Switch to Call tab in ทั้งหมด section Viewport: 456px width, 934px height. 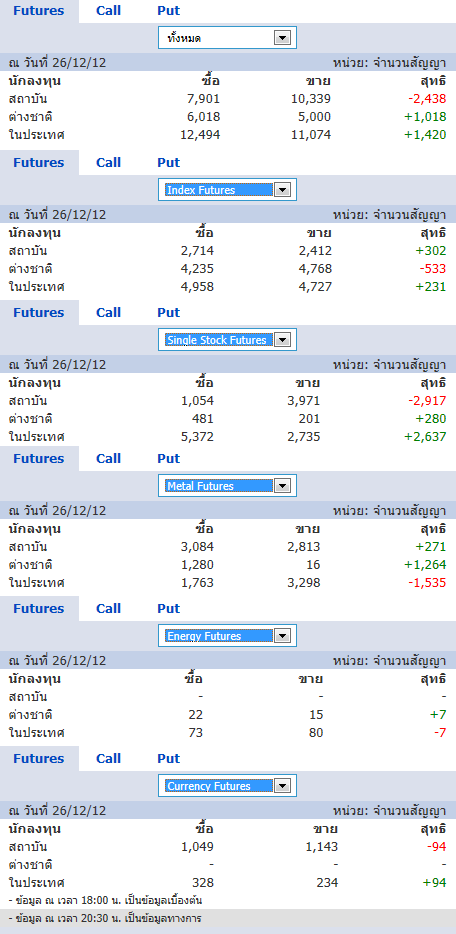108,11
